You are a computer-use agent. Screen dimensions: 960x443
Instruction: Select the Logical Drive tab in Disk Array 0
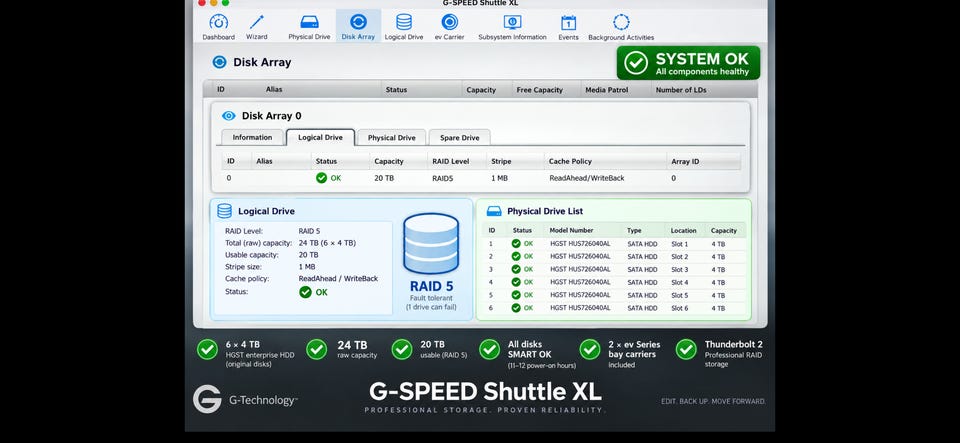pyautogui.click(x=320, y=138)
